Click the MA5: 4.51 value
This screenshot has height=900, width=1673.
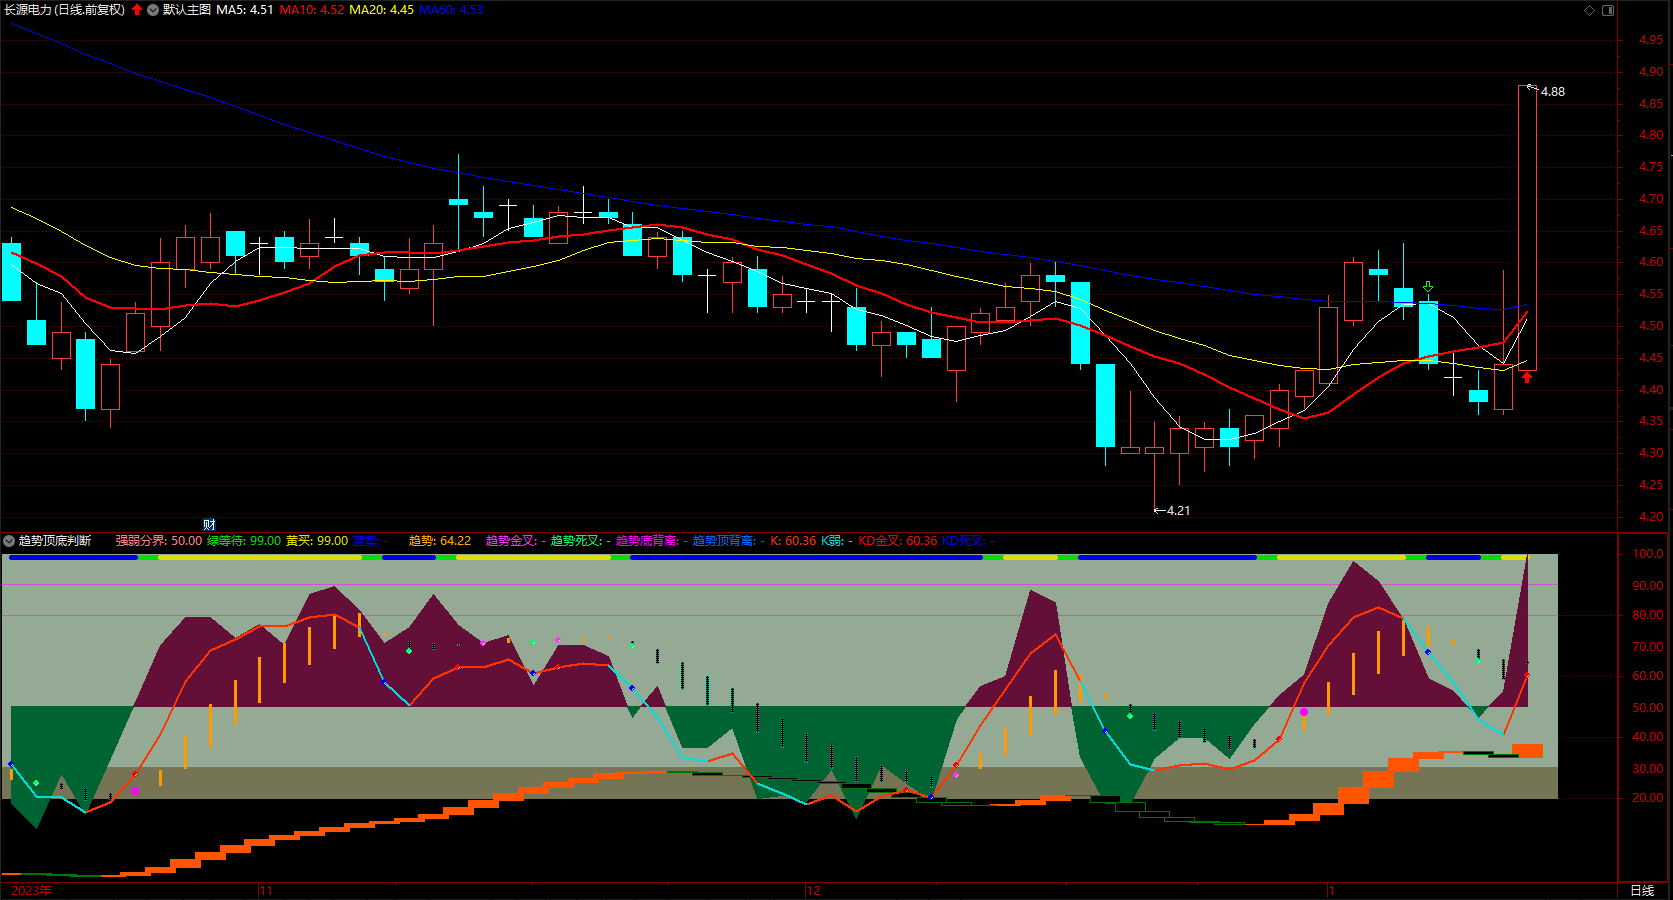[245, 10]
